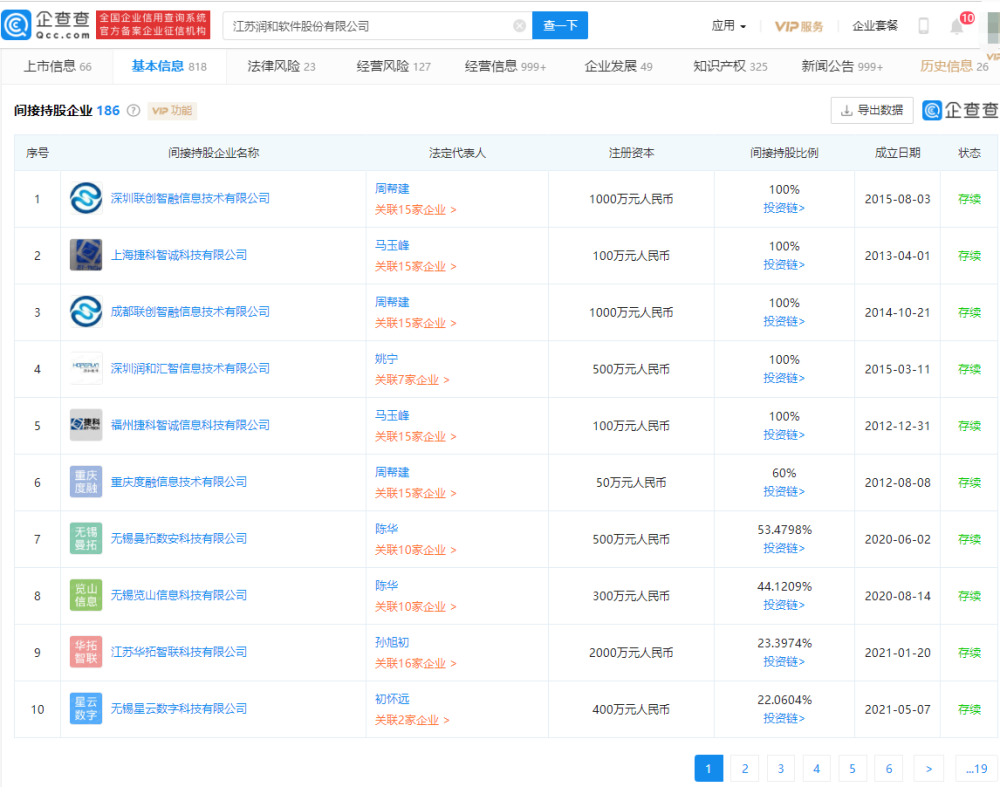The image size is (1000, 787).
Task: Go to page 3 of results
Action: tap(780, 768)
